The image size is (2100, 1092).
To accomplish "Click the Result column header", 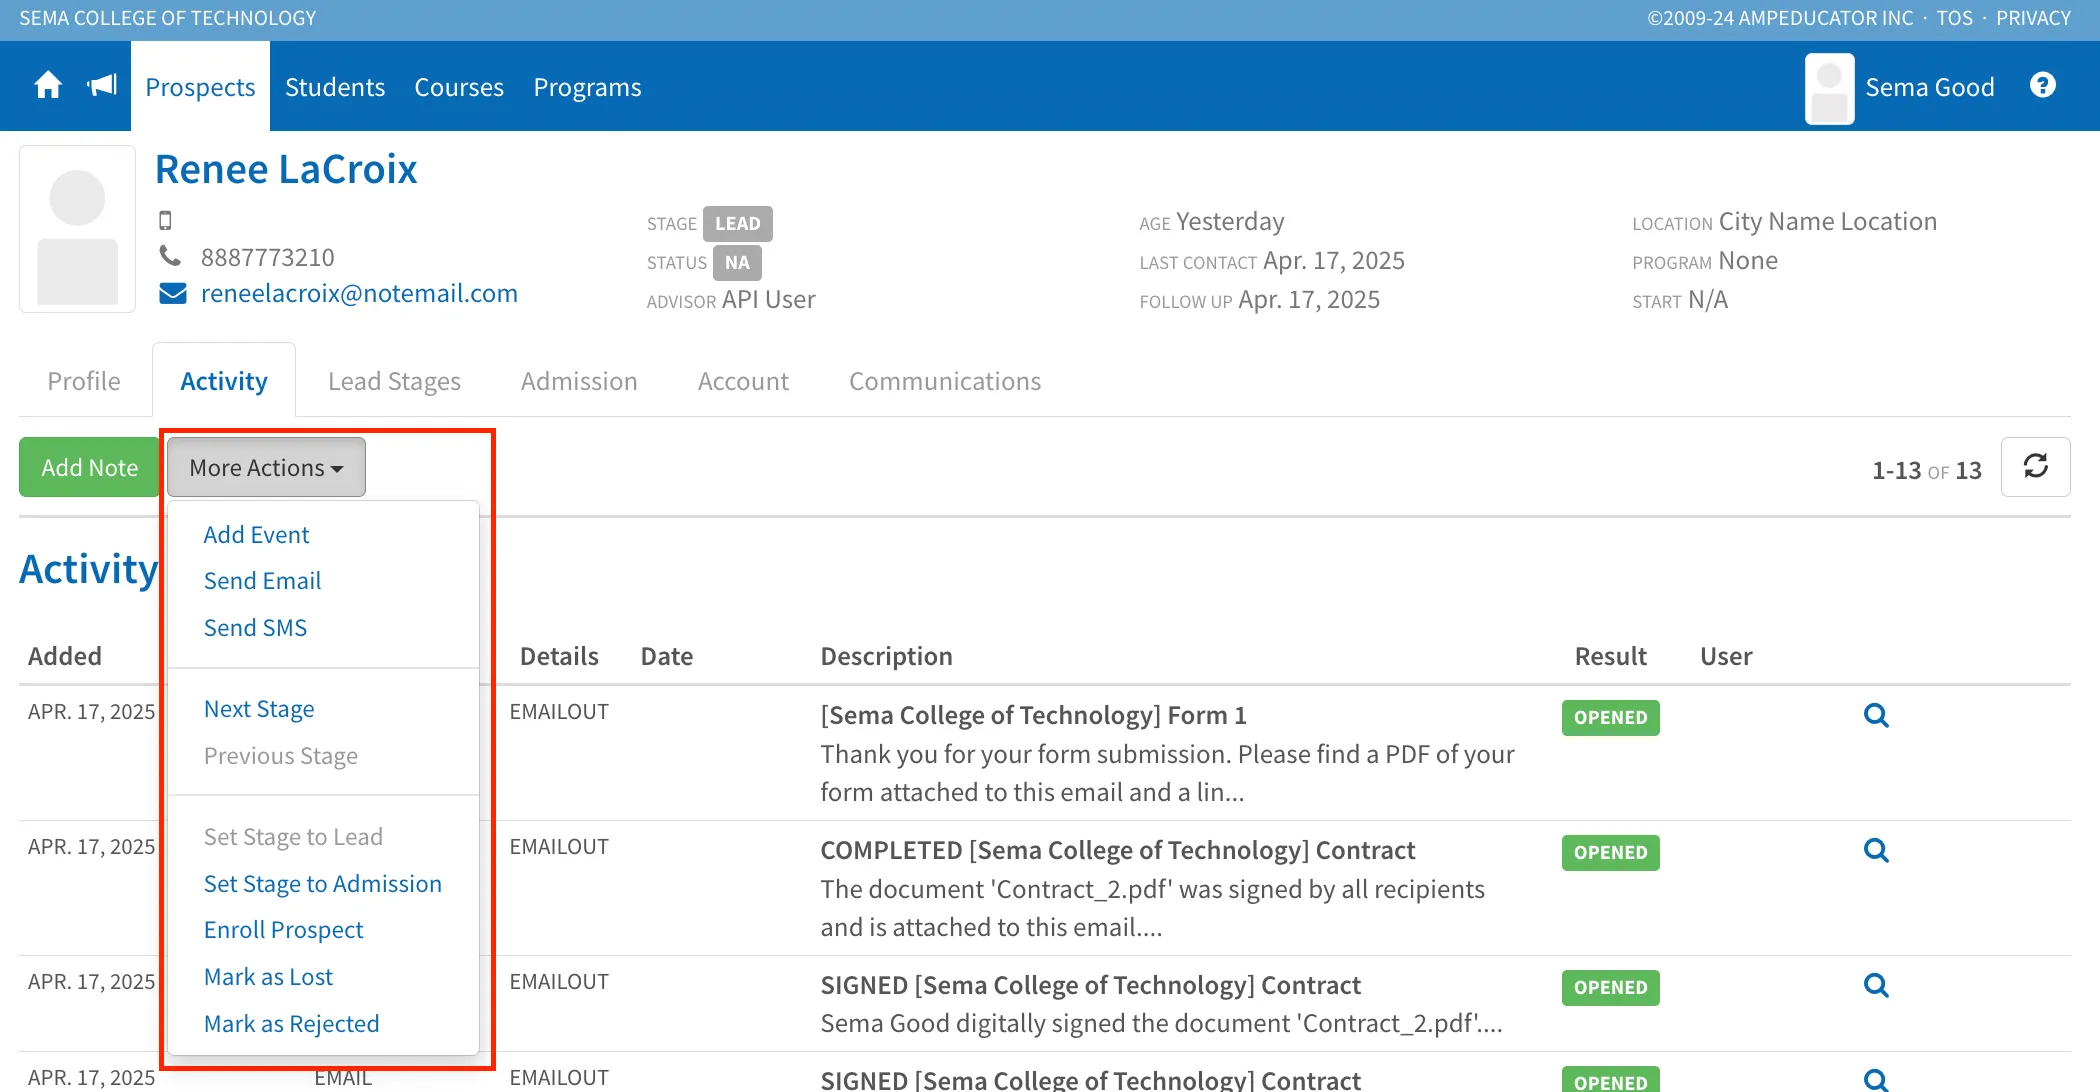I will (x=1610, y=656).
